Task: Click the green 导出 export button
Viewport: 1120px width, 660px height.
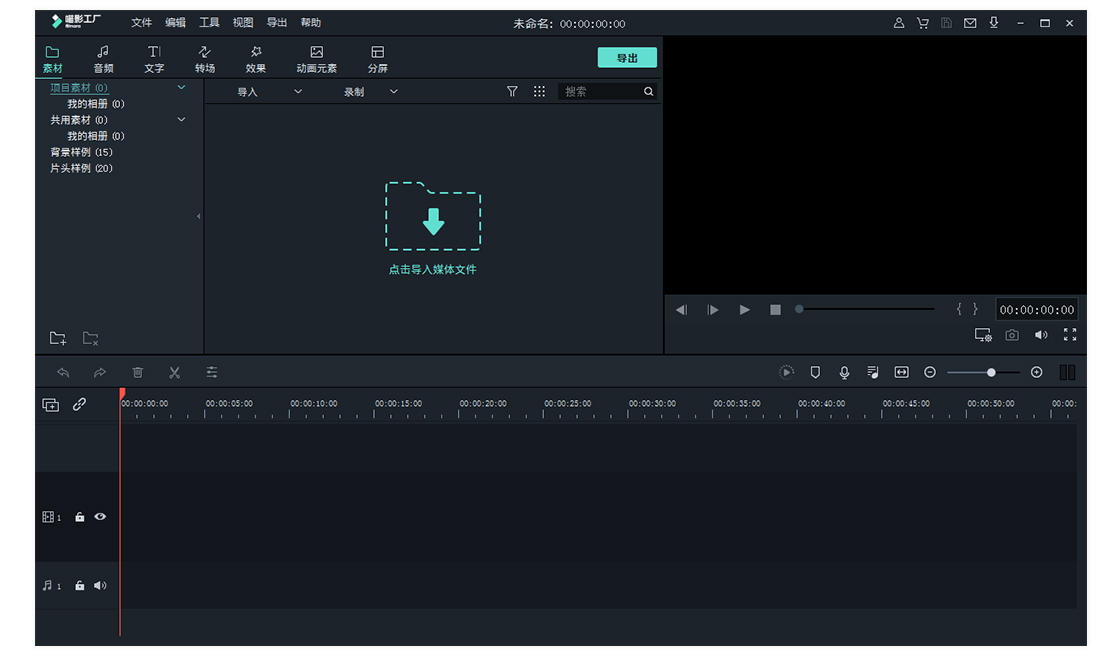Action: coord(627,58)
